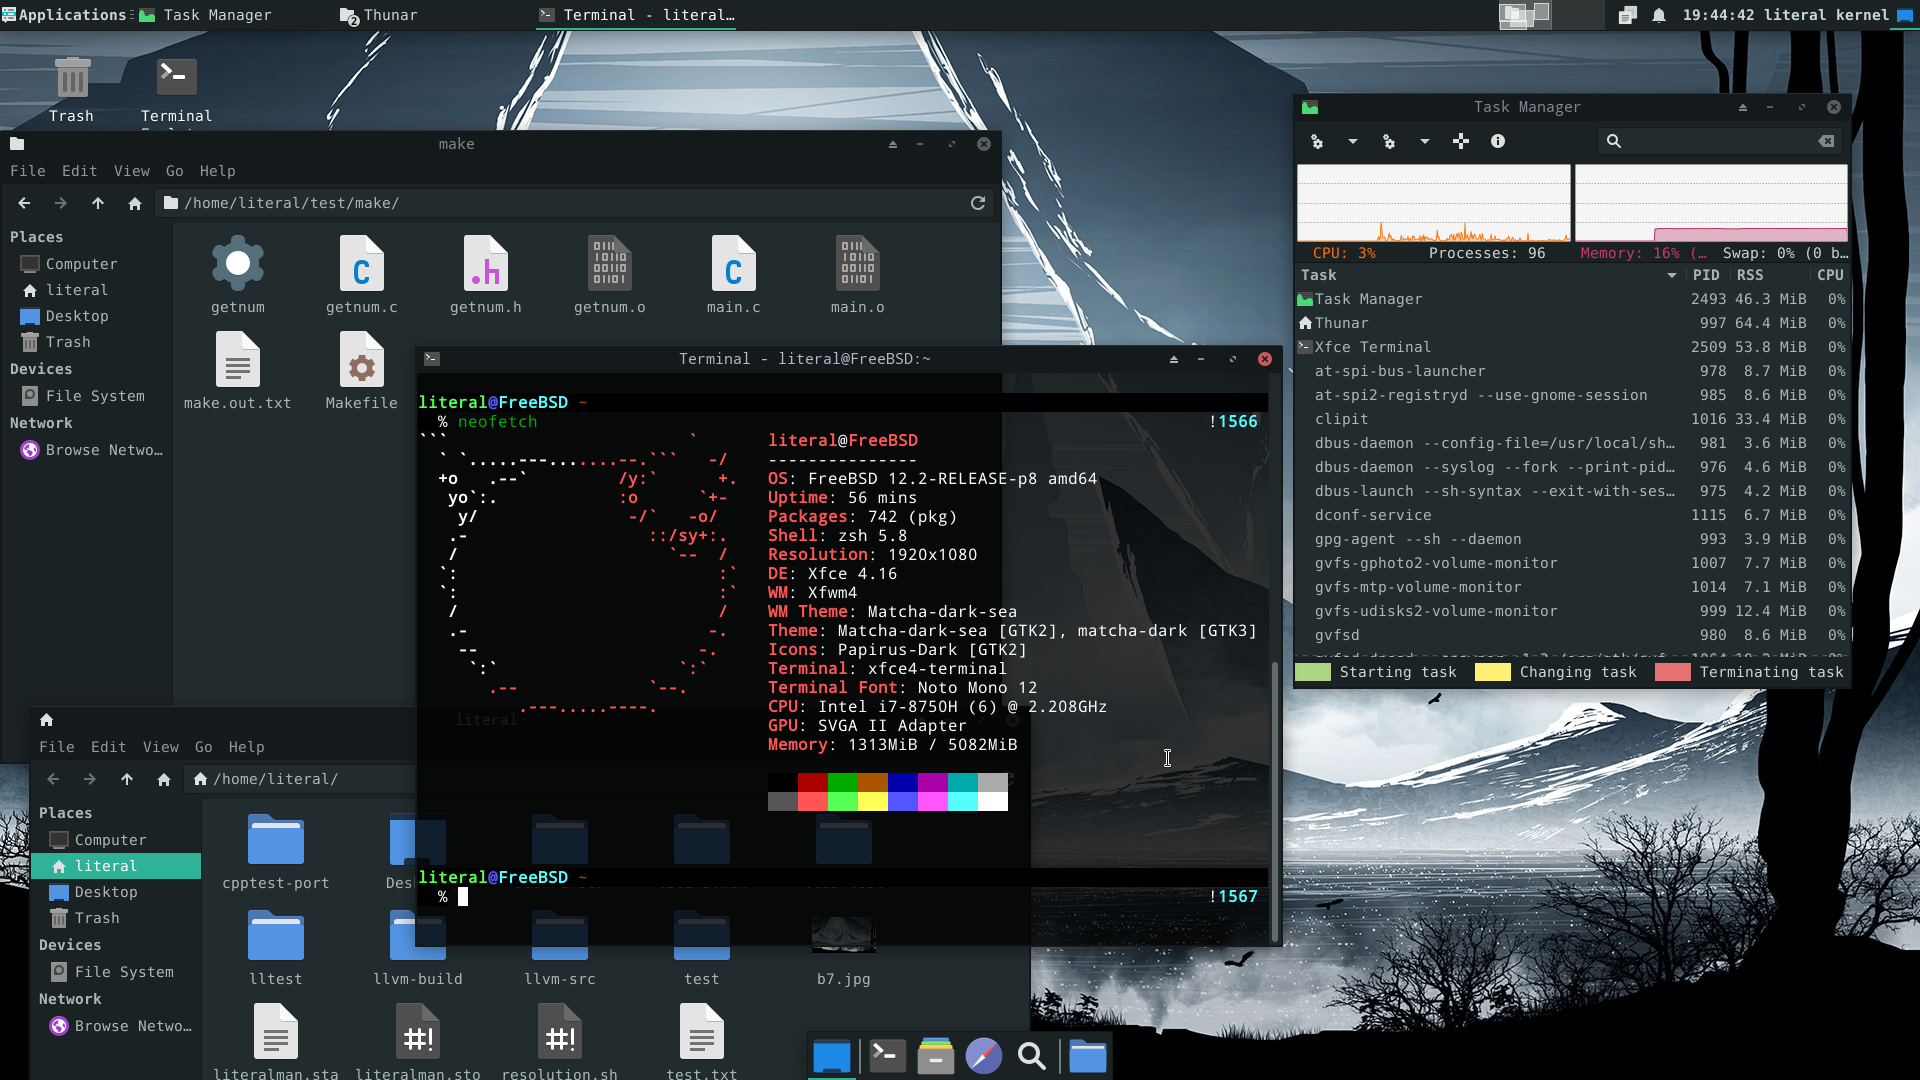1920x1080 pixels.
Task: Open notification bell in top panel
Action: tap(1659, 15)
